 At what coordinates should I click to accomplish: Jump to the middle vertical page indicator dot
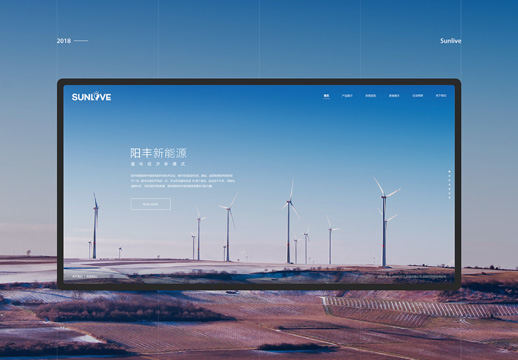(x=449, y=185)
